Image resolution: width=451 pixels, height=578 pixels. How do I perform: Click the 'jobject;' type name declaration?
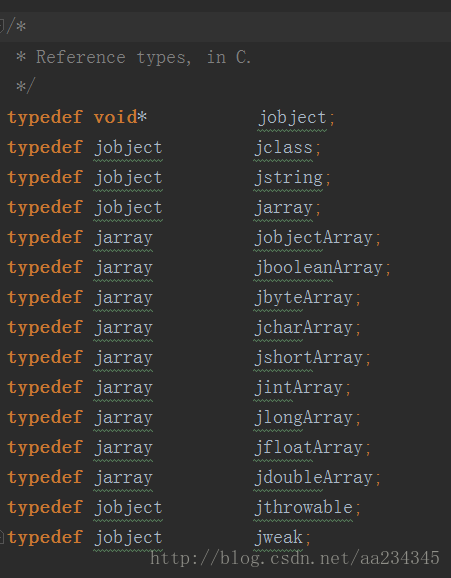point(296,118)
